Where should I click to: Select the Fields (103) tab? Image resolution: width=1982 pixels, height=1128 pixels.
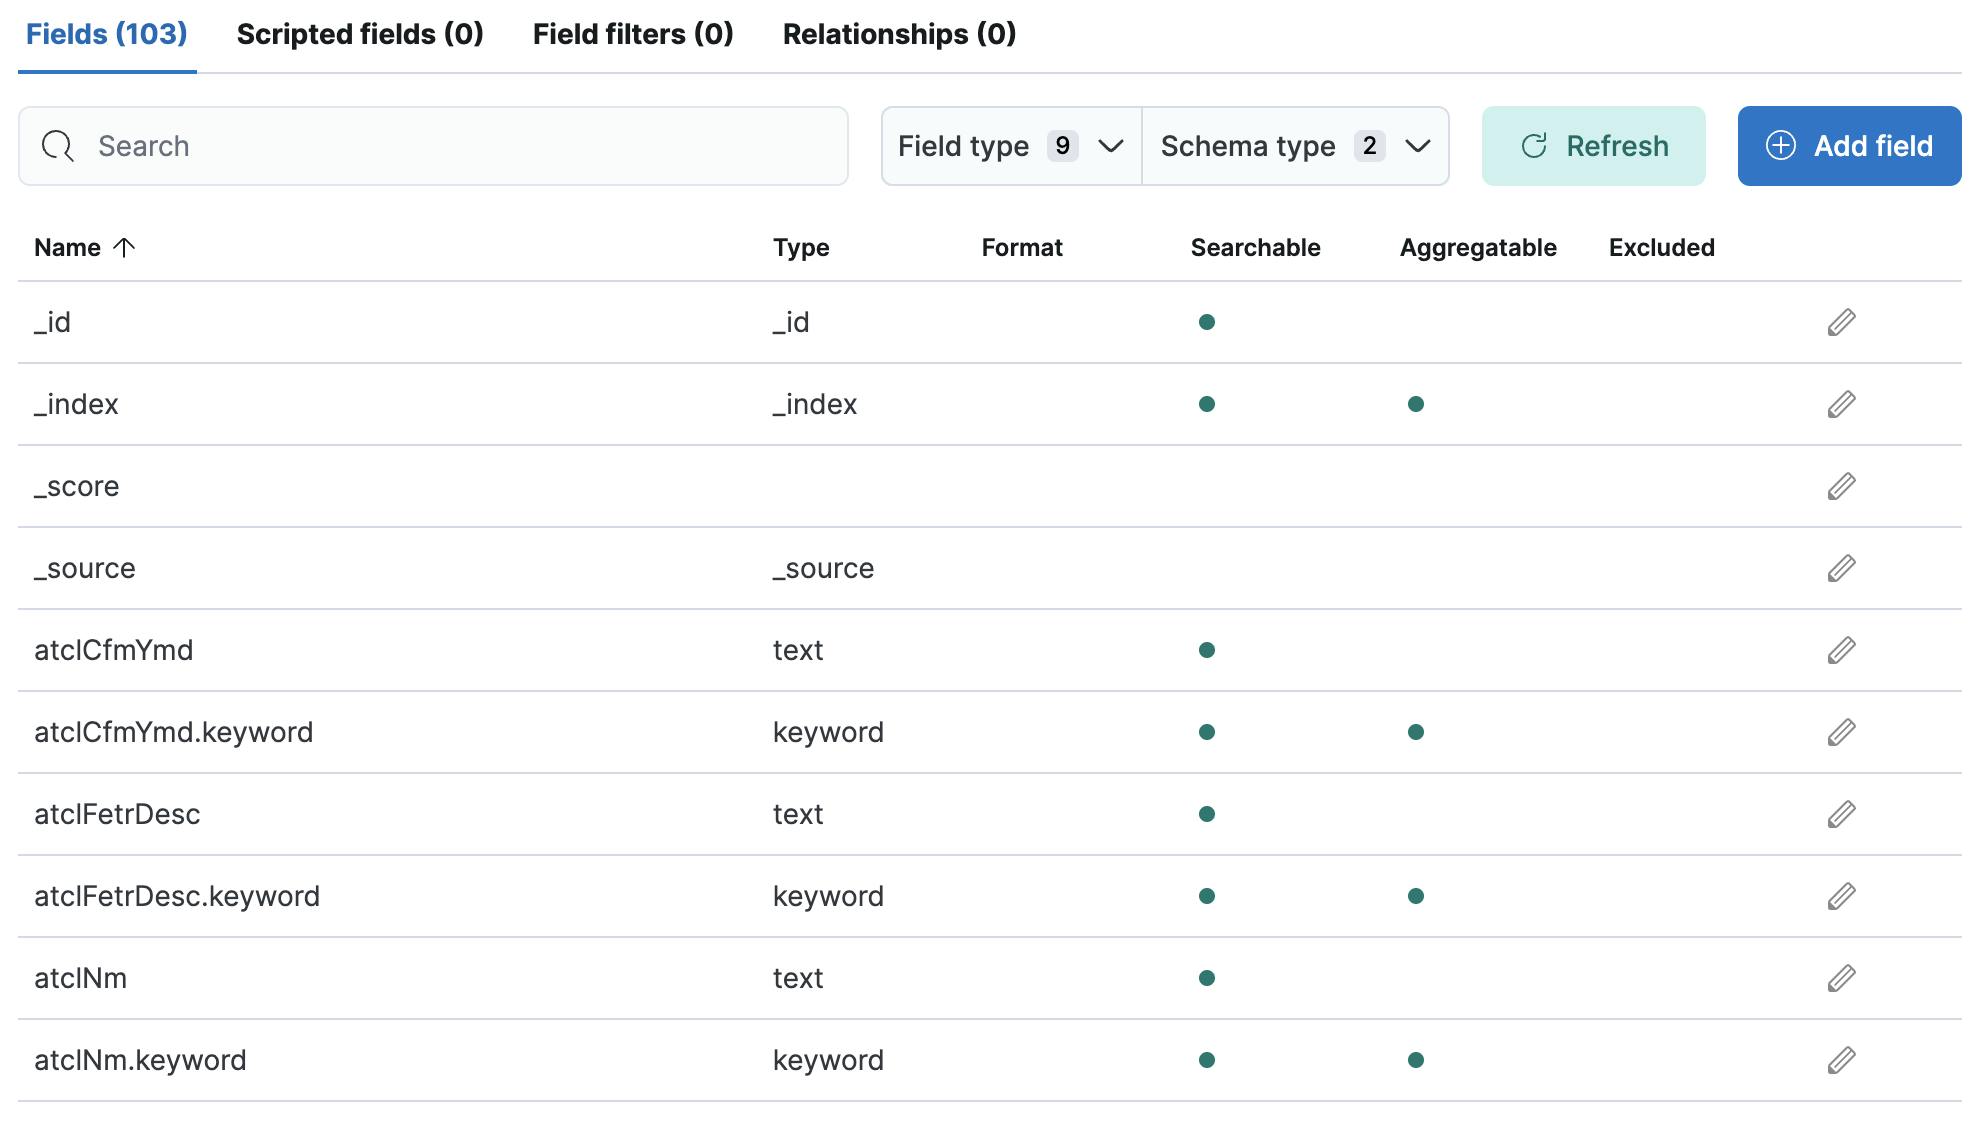(107, 34)
